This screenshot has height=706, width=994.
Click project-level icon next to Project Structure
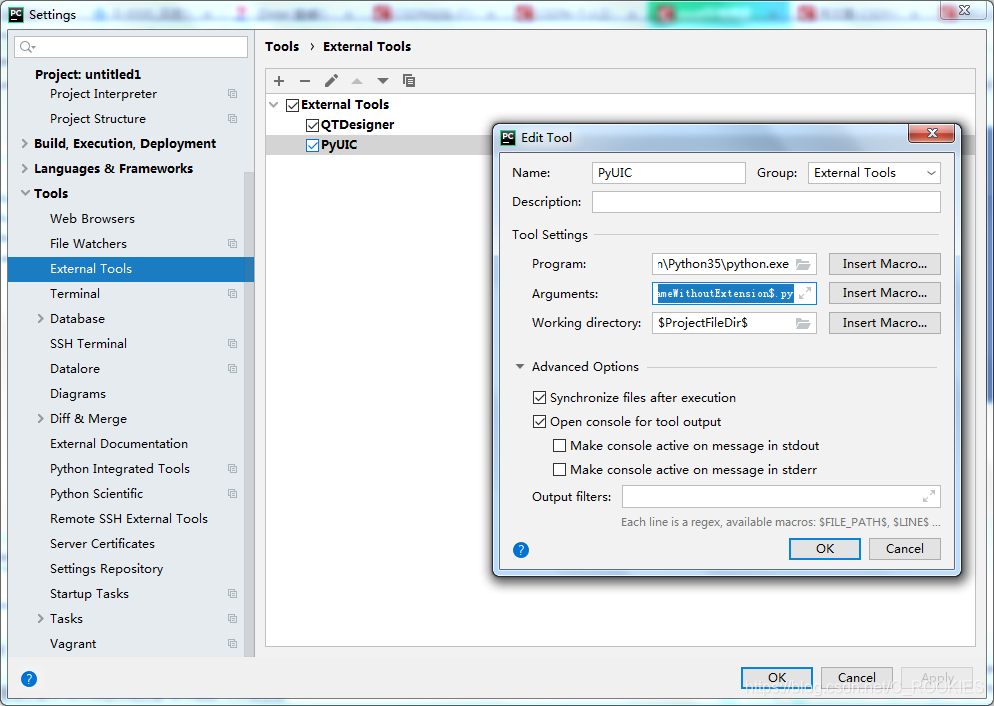(x=233, y=119)
